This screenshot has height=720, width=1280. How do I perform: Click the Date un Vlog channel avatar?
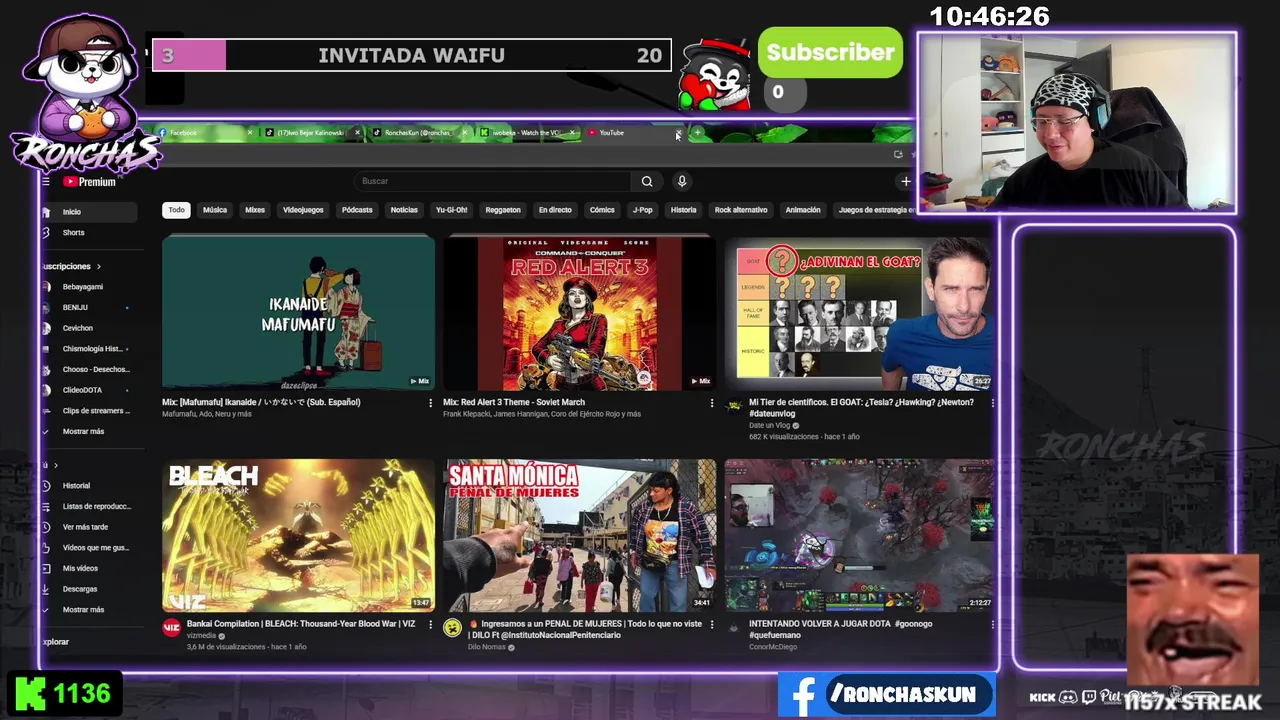pos(735,406)
